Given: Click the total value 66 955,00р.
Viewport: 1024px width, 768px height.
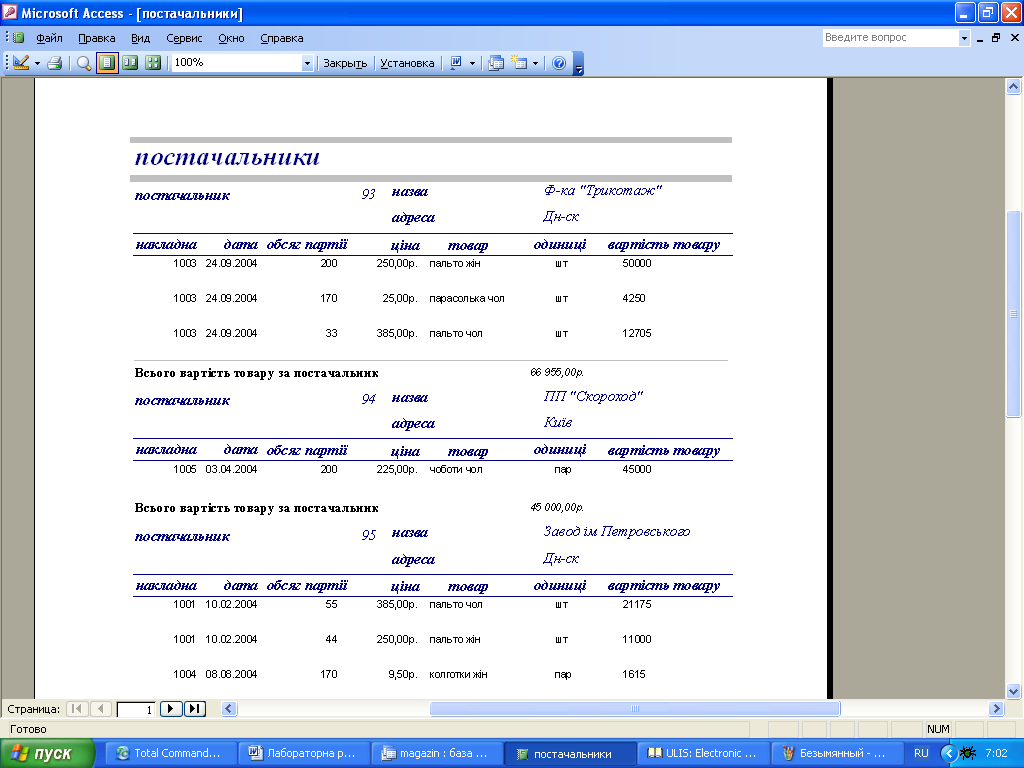Looking at the screenshot, I should (x=557, y=372).
